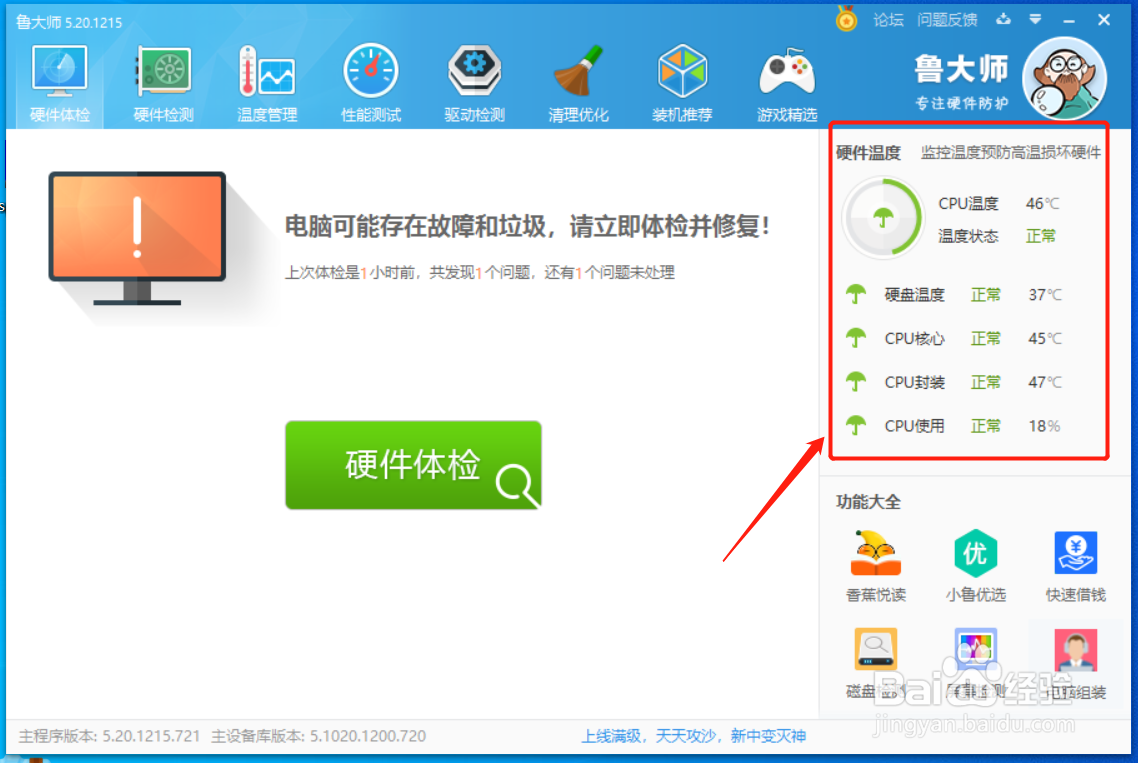Minimize the 鲁大师 window
The image size is (1138, 763).
(x=1068, y=20)
